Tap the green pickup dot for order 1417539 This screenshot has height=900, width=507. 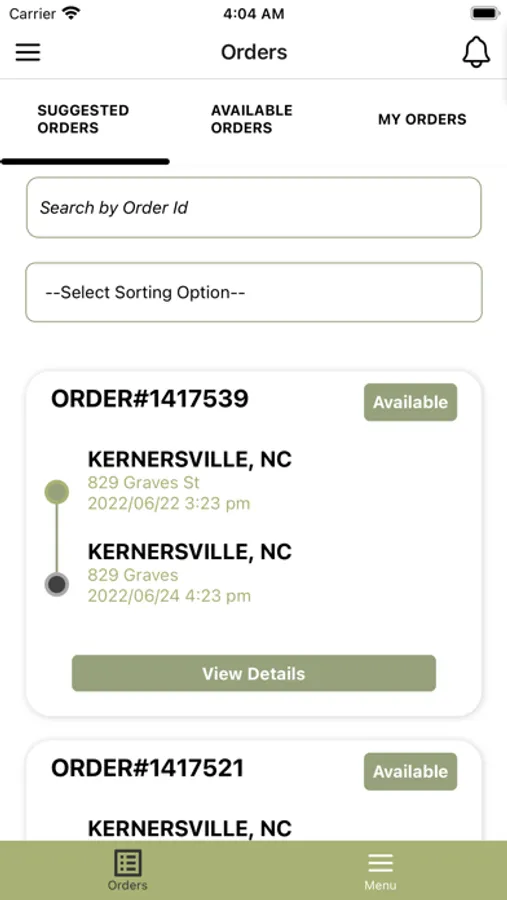[57, 492]
